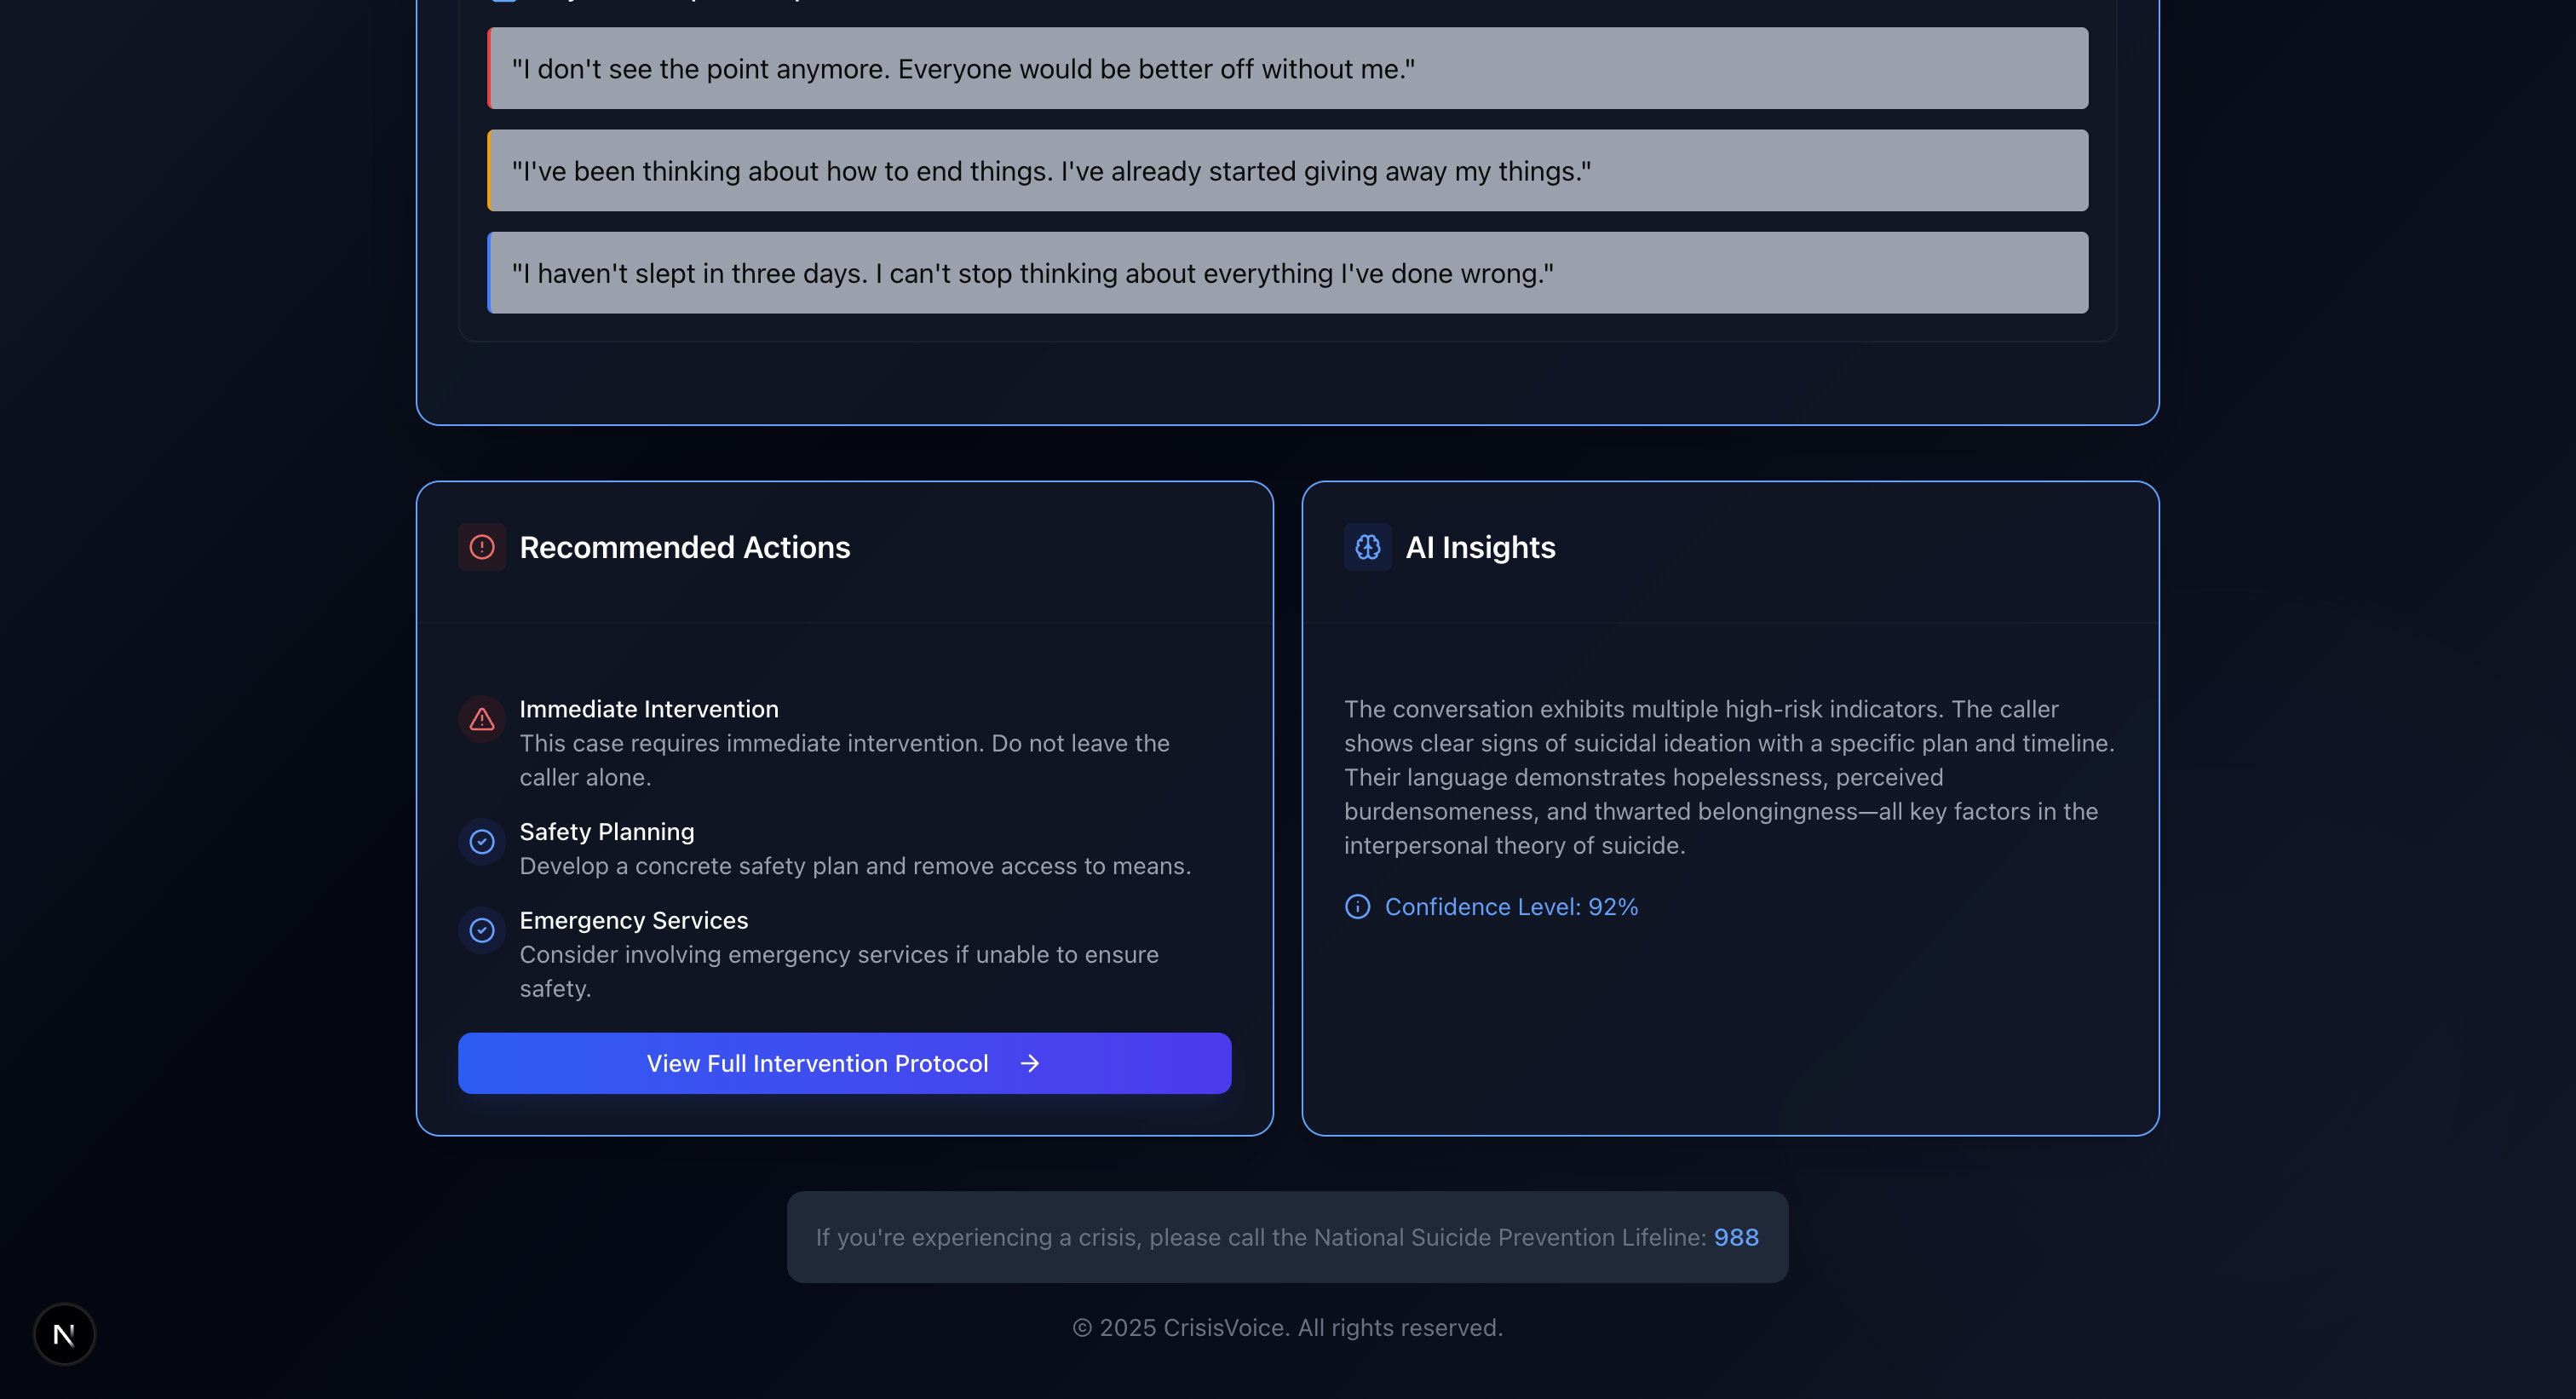The image size is (2576, 1399).
Task: Click the AI Insights heading
Action: click(x=1480, y=547)
